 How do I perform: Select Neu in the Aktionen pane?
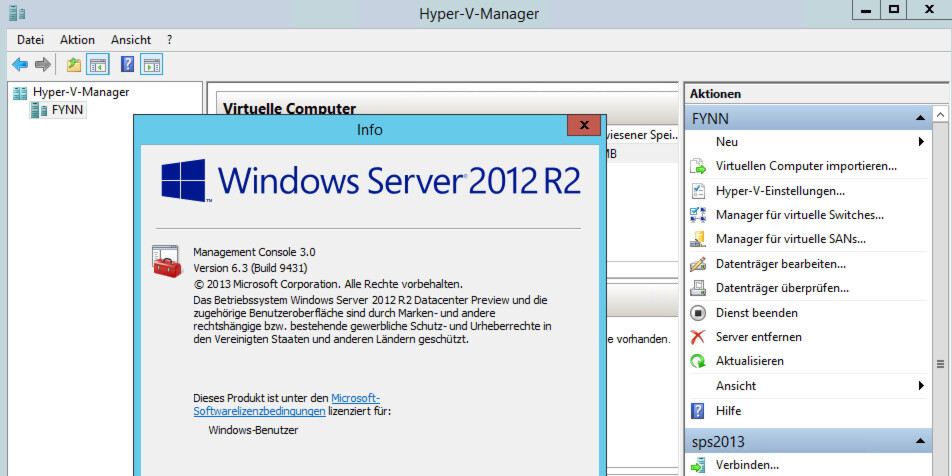[727, 141]
